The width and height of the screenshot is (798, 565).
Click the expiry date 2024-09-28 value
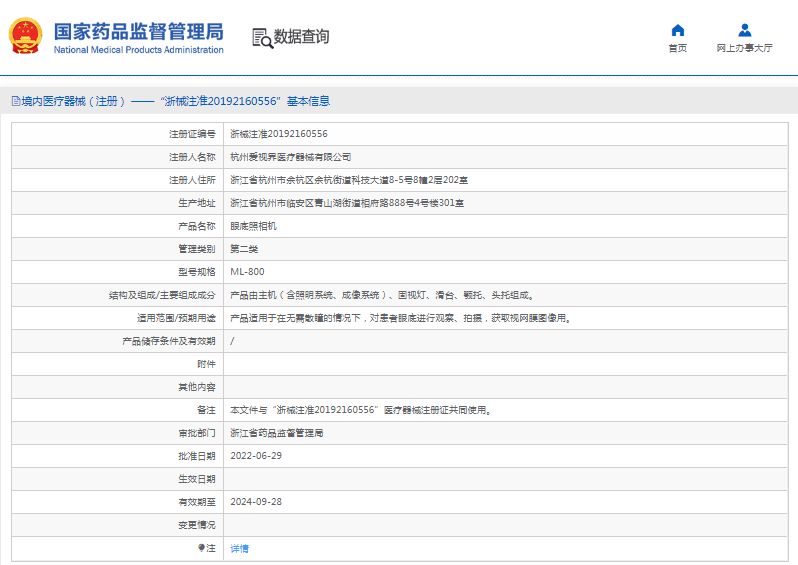pos(256,502)
